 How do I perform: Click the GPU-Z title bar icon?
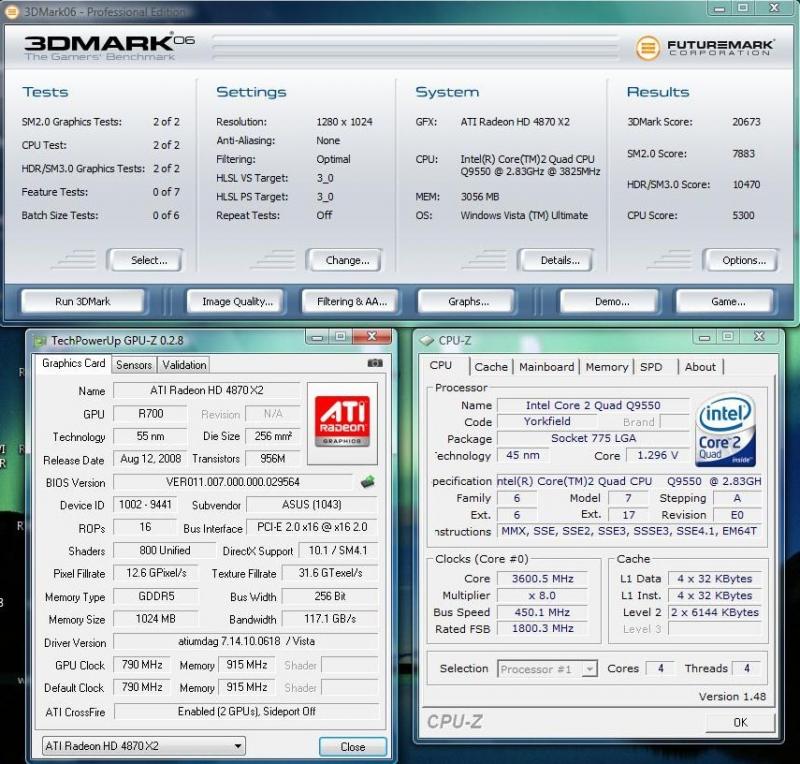click(39, 340)
